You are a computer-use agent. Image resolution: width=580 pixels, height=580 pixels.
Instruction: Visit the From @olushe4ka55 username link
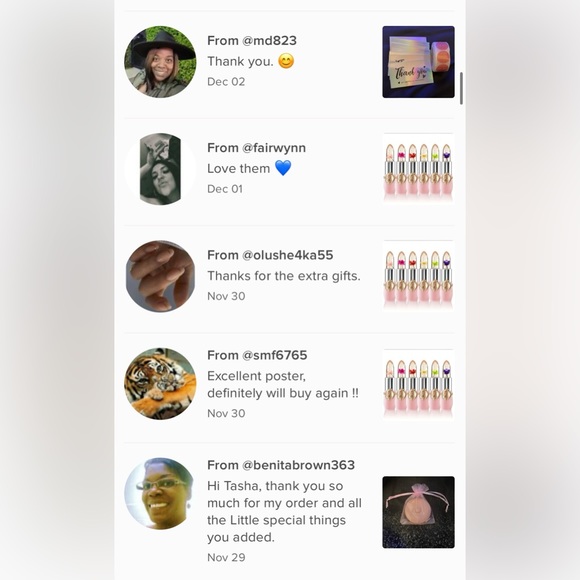click(270, 255)
